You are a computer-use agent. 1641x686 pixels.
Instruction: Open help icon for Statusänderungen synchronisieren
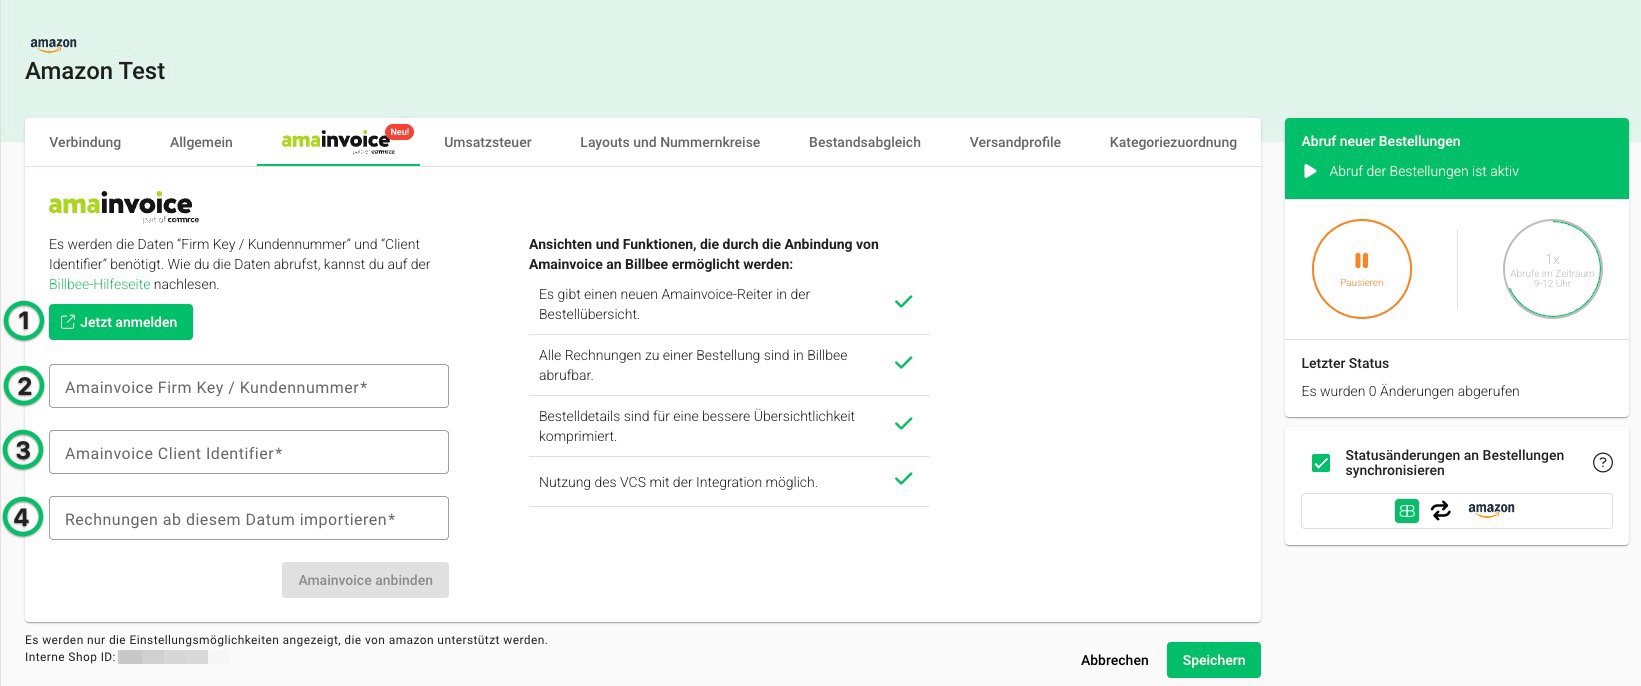1602,462
